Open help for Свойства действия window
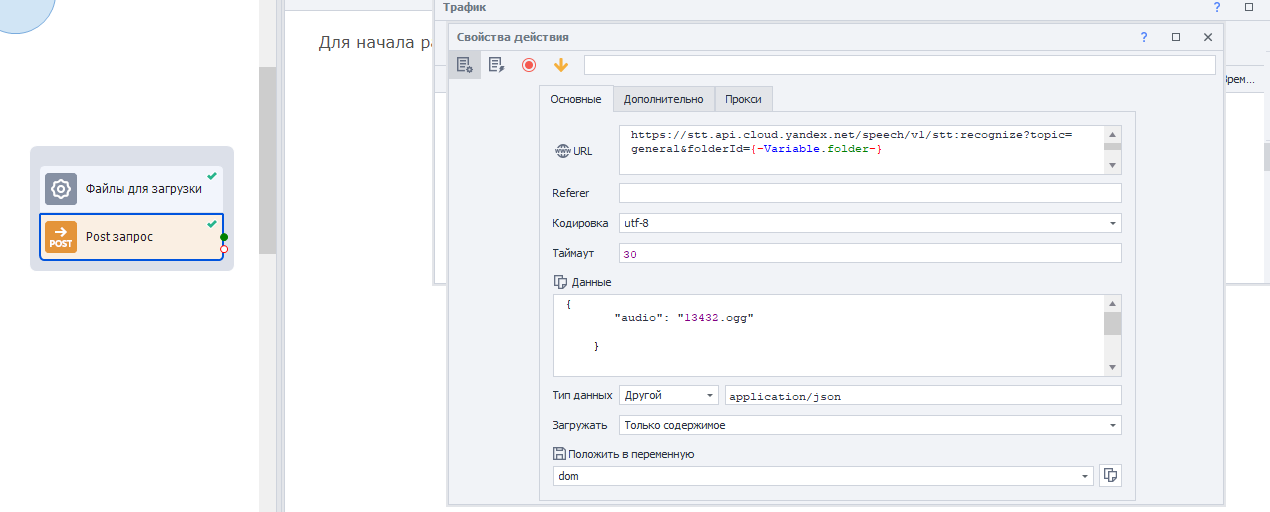Screen dimensions: 1270x512 click(x=1144, y=37)
